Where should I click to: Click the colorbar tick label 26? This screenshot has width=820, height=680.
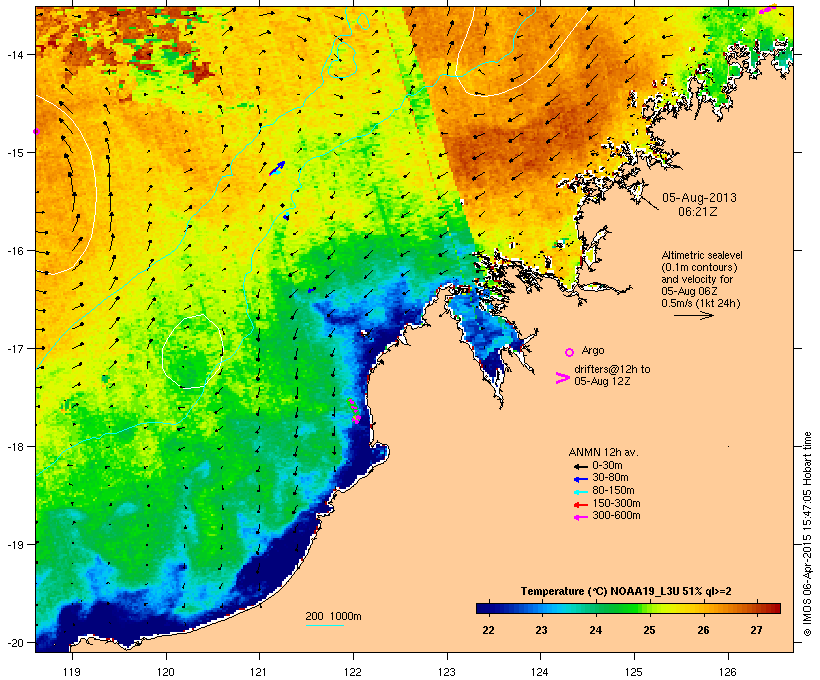pyautogui.click(x=703, y=630)
